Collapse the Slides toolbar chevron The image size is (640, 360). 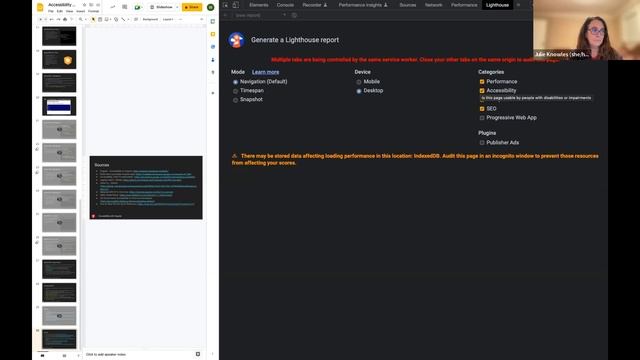[201, 19]
